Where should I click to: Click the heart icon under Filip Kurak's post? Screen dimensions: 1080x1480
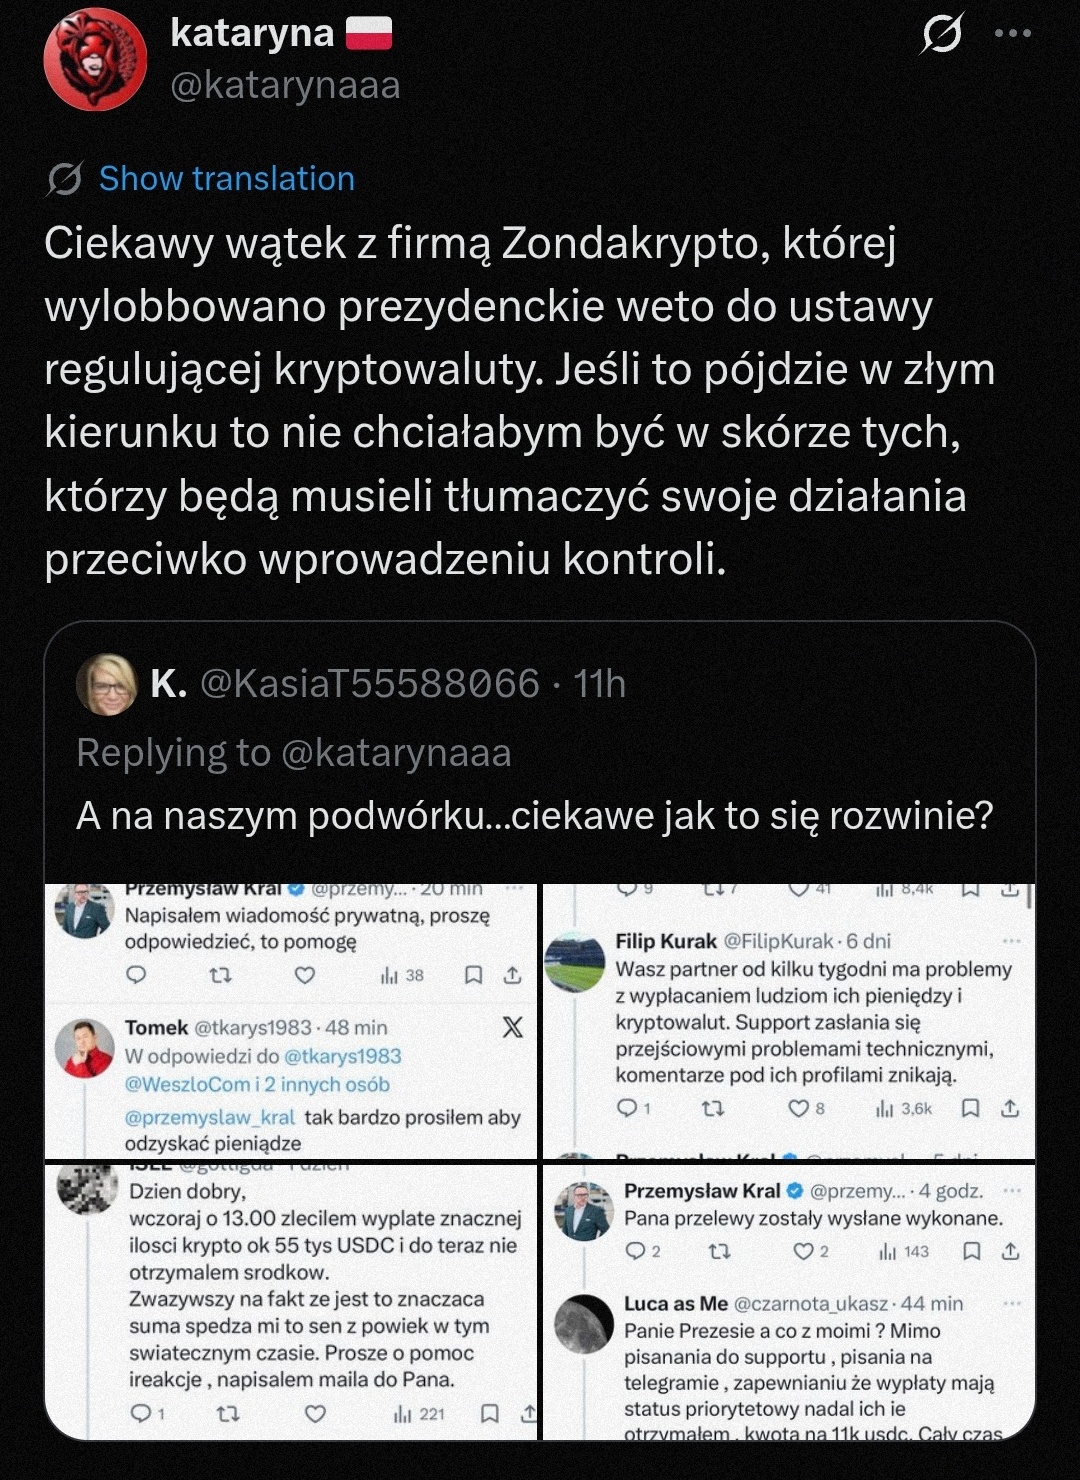coord(798,1108)
